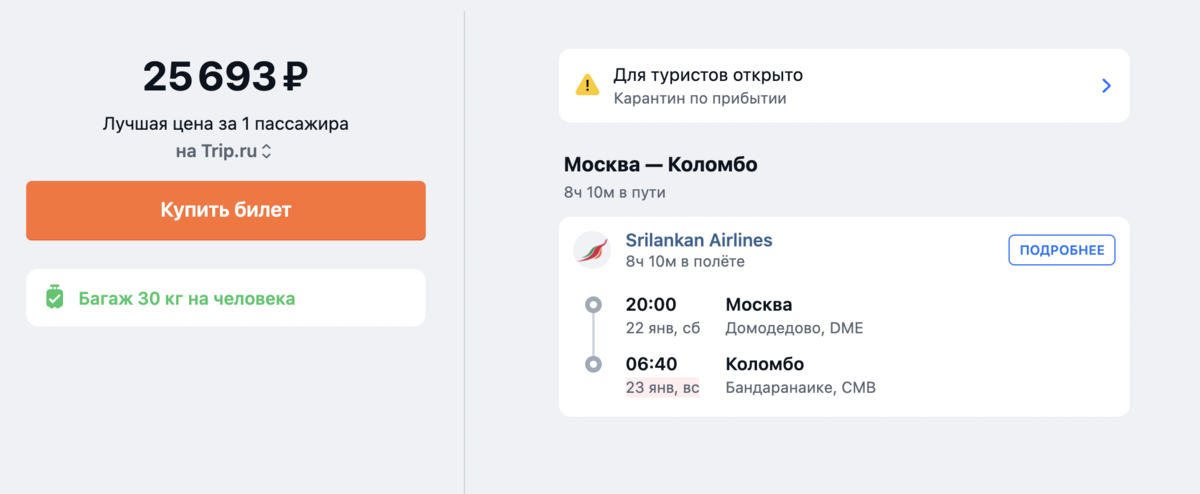Screen dimensions: 1200x494
Task: Click the highlighted 23 янв, вс date
Action: point(662,387)
